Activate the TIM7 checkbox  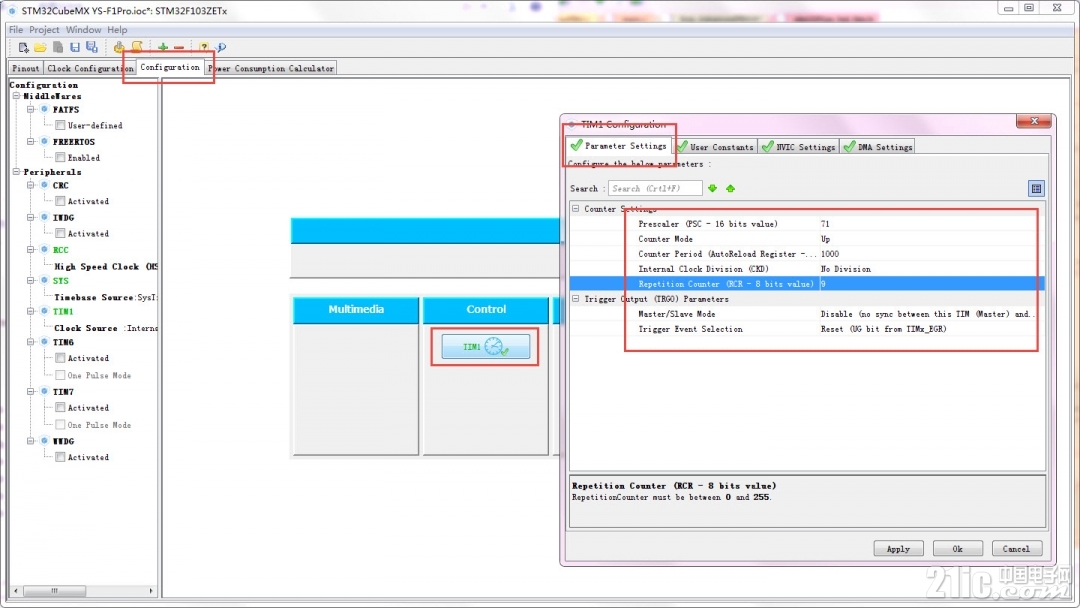tap(61, 408)
